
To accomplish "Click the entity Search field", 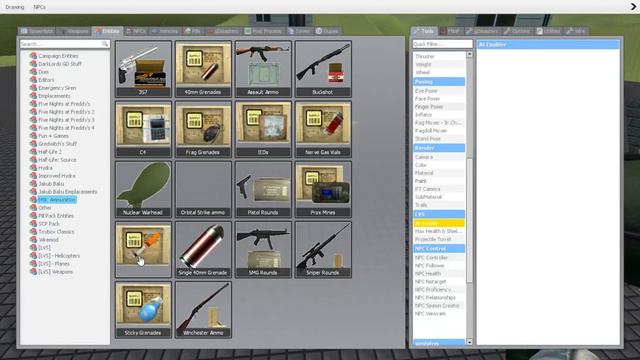I will tap(64, 44).
